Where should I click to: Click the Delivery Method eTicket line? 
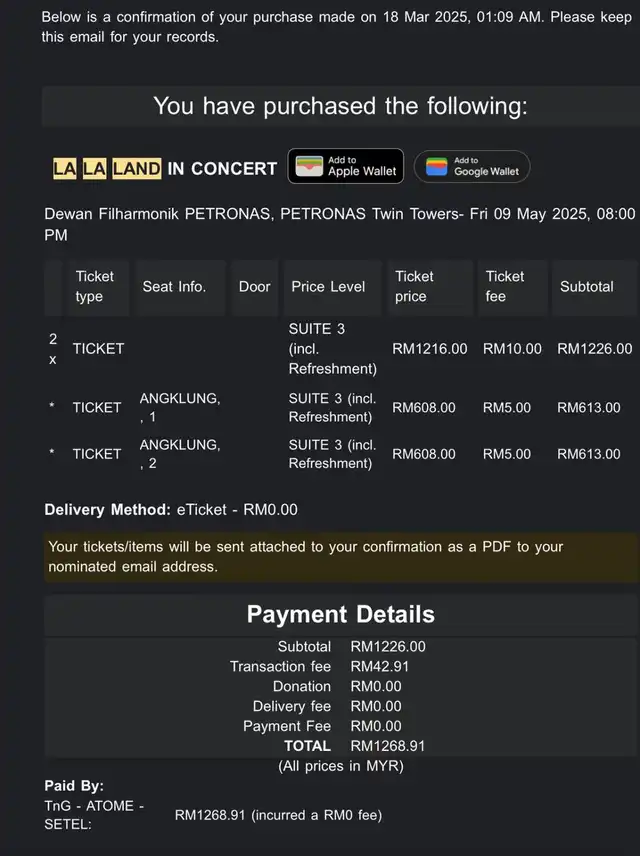tap(171, 510)
